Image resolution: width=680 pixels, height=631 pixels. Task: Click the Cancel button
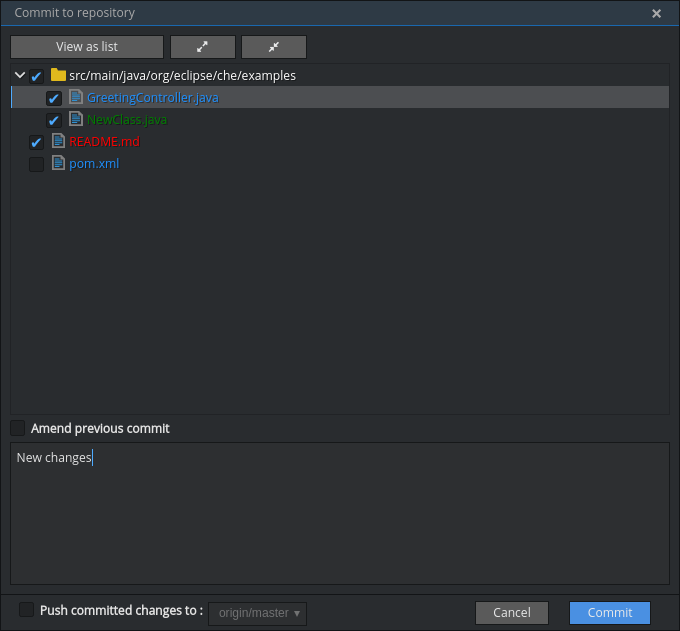(512, 612)
